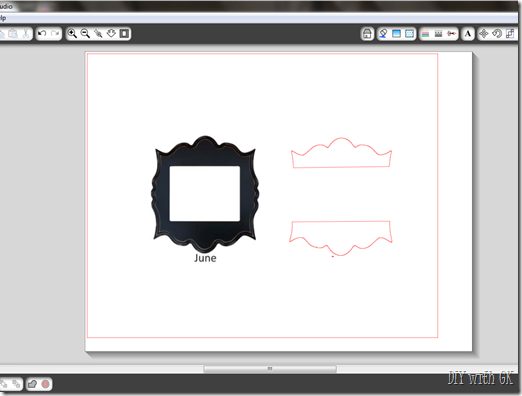Activate the Pan hand tool
Screen dimensions: 522x396
pyautogui.click(x=111, y=33)
